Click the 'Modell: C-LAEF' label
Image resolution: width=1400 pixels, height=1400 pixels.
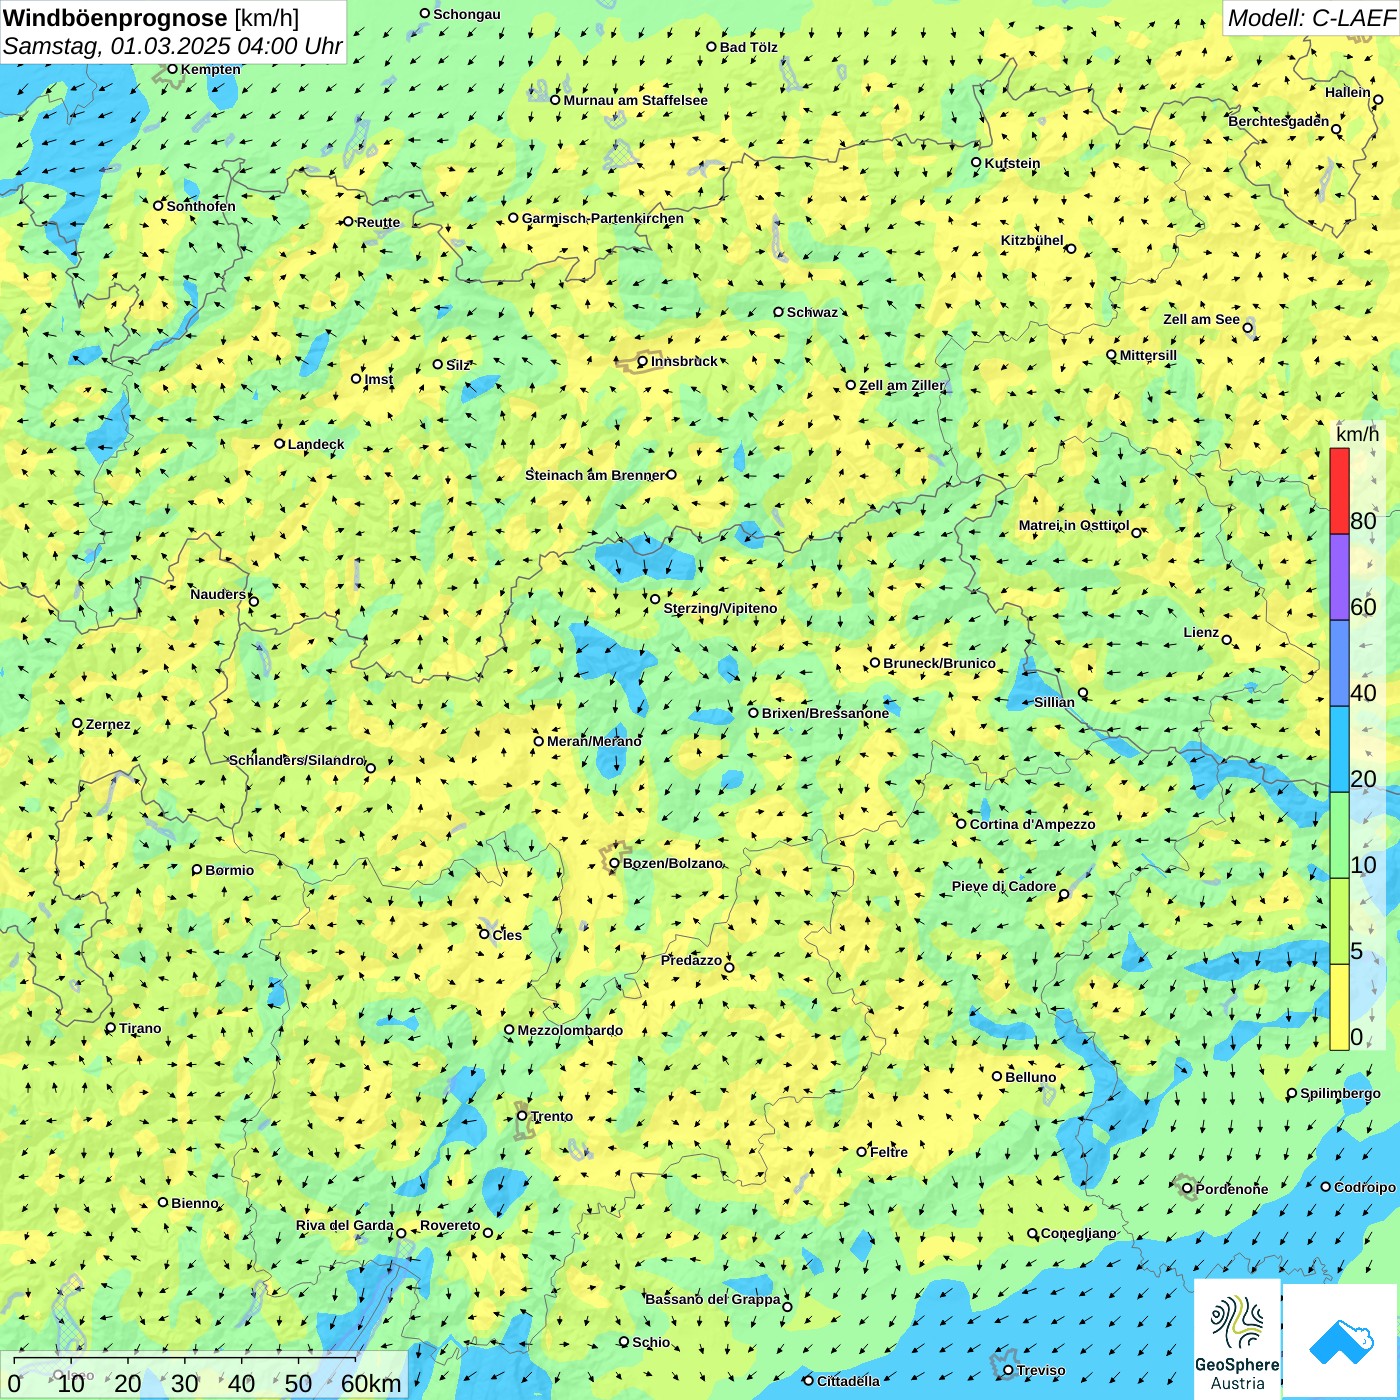[1311, 18]
